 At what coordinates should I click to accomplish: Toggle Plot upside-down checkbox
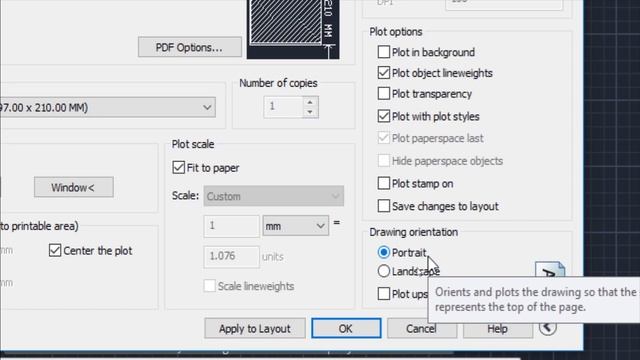pyautogui.click(x=384, y=294)
